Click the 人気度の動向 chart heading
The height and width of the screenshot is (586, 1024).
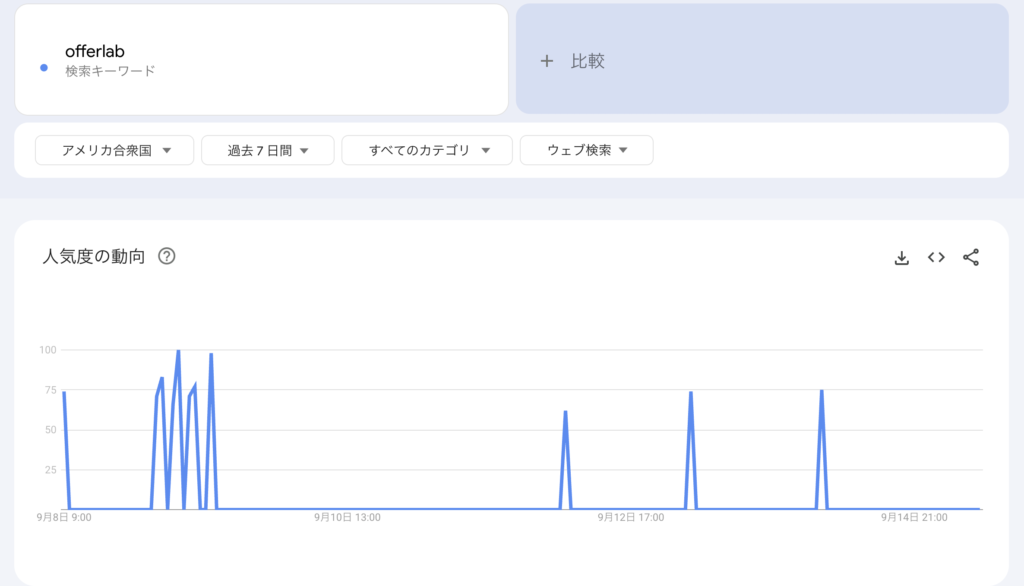(94, 256)
